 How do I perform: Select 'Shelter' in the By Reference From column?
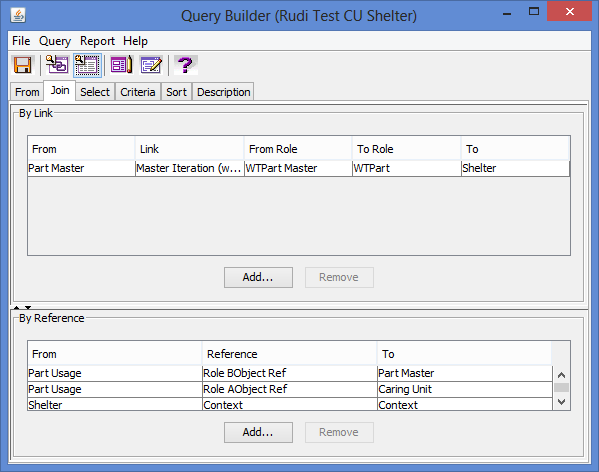pos(115,404)
